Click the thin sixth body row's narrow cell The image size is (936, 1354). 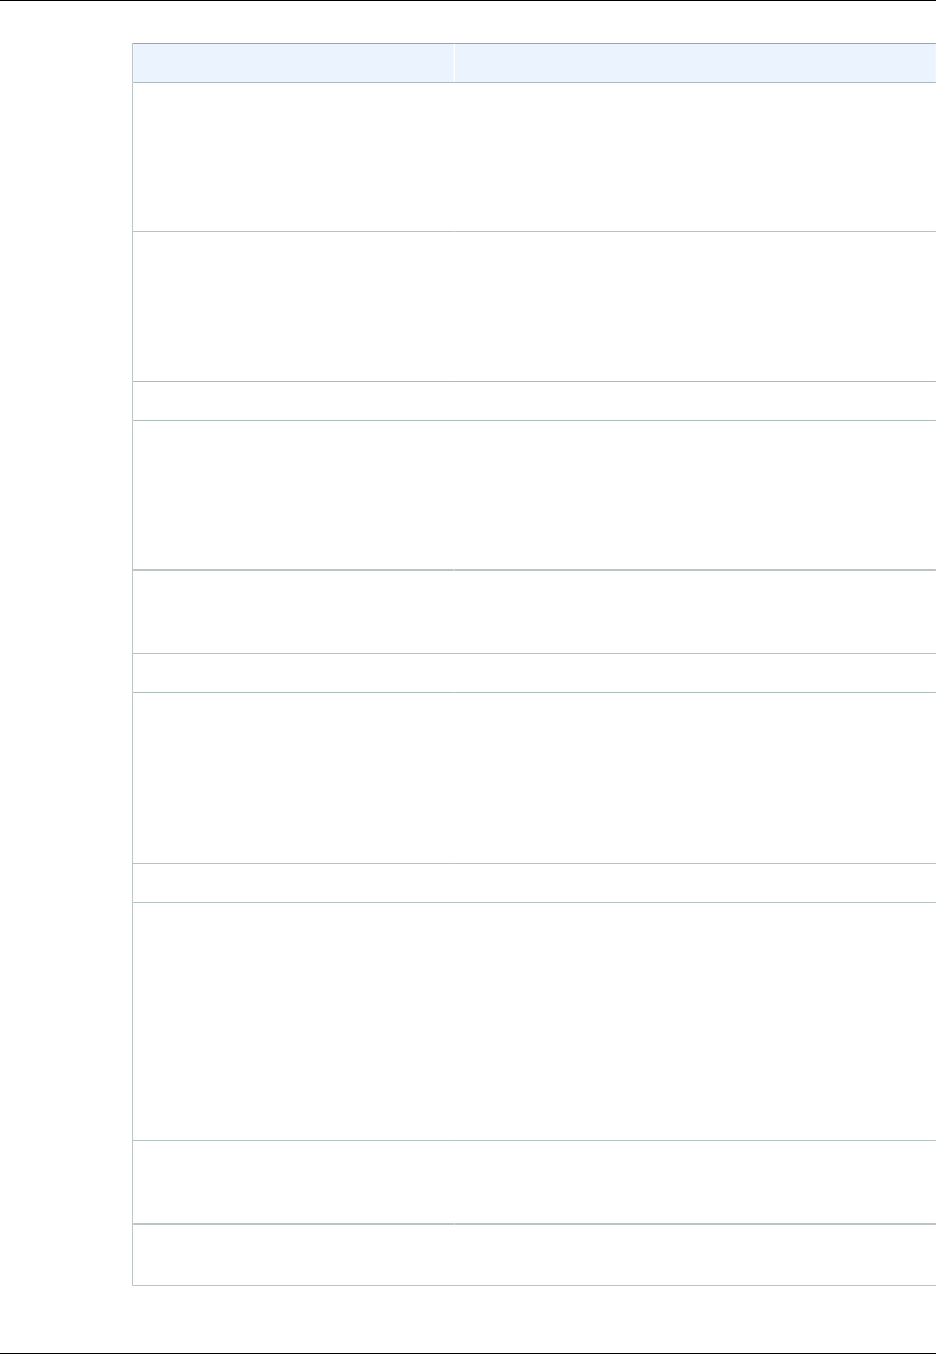(x=293, y=673)
